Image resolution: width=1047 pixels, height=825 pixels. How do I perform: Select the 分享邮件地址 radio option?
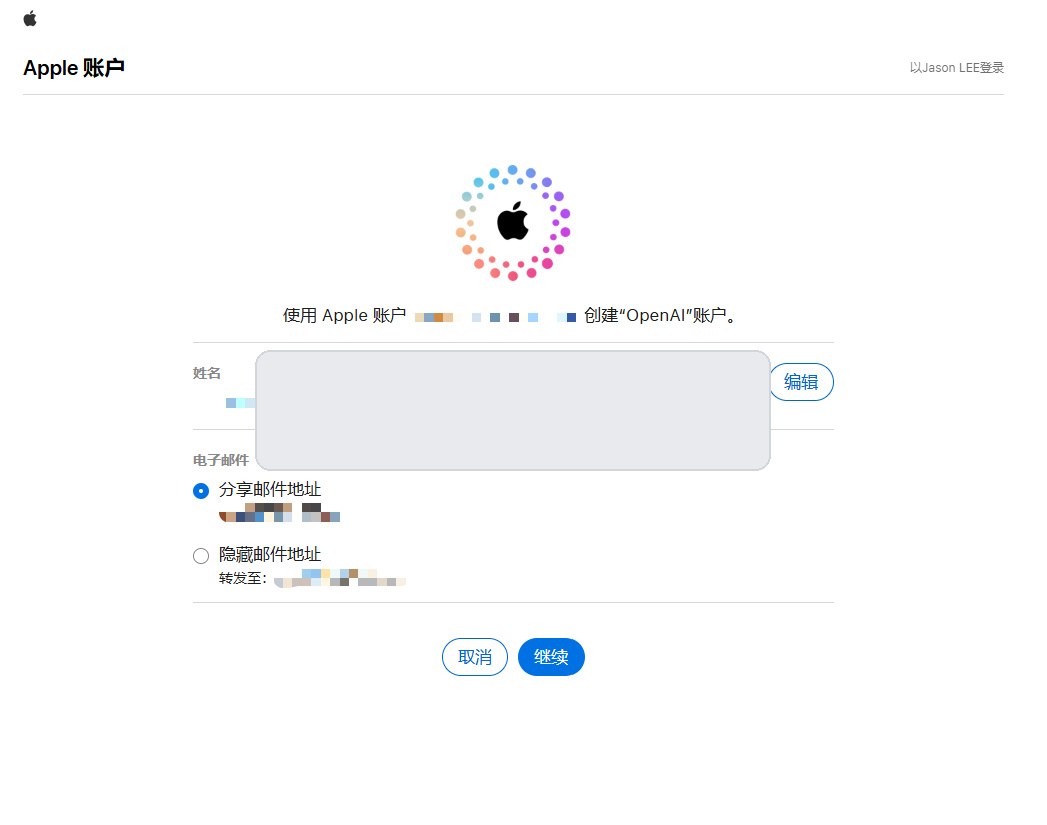201,491
